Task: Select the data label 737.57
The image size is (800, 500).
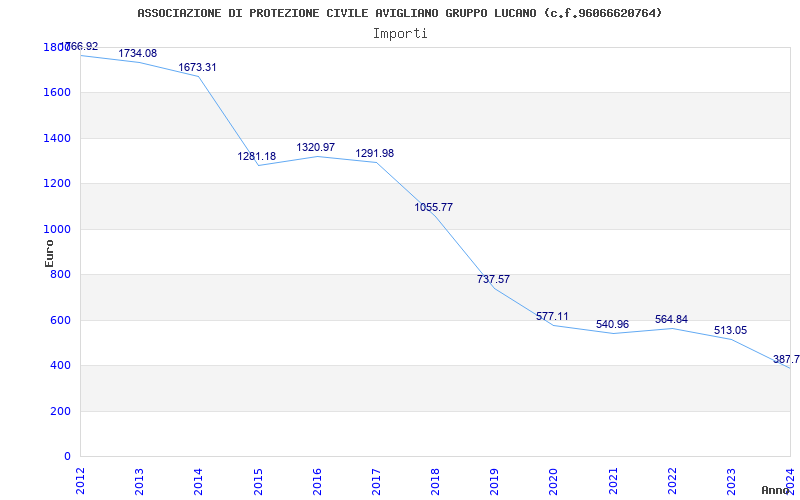Action: tap(493, 280)
